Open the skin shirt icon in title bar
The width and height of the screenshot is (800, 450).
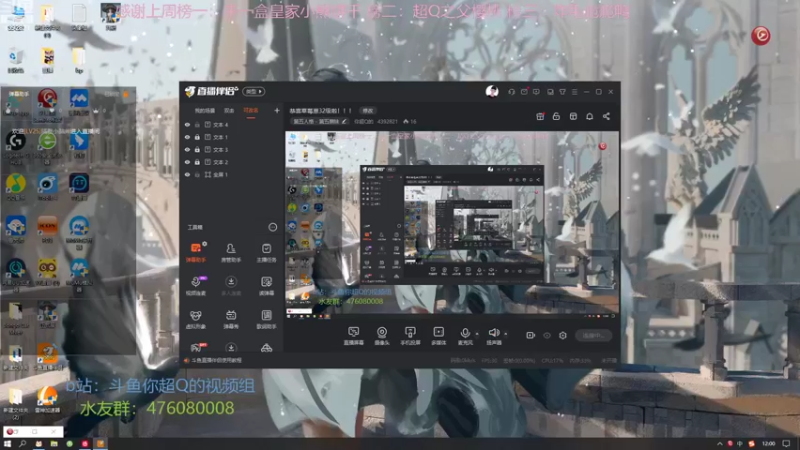tap(562, 92)
